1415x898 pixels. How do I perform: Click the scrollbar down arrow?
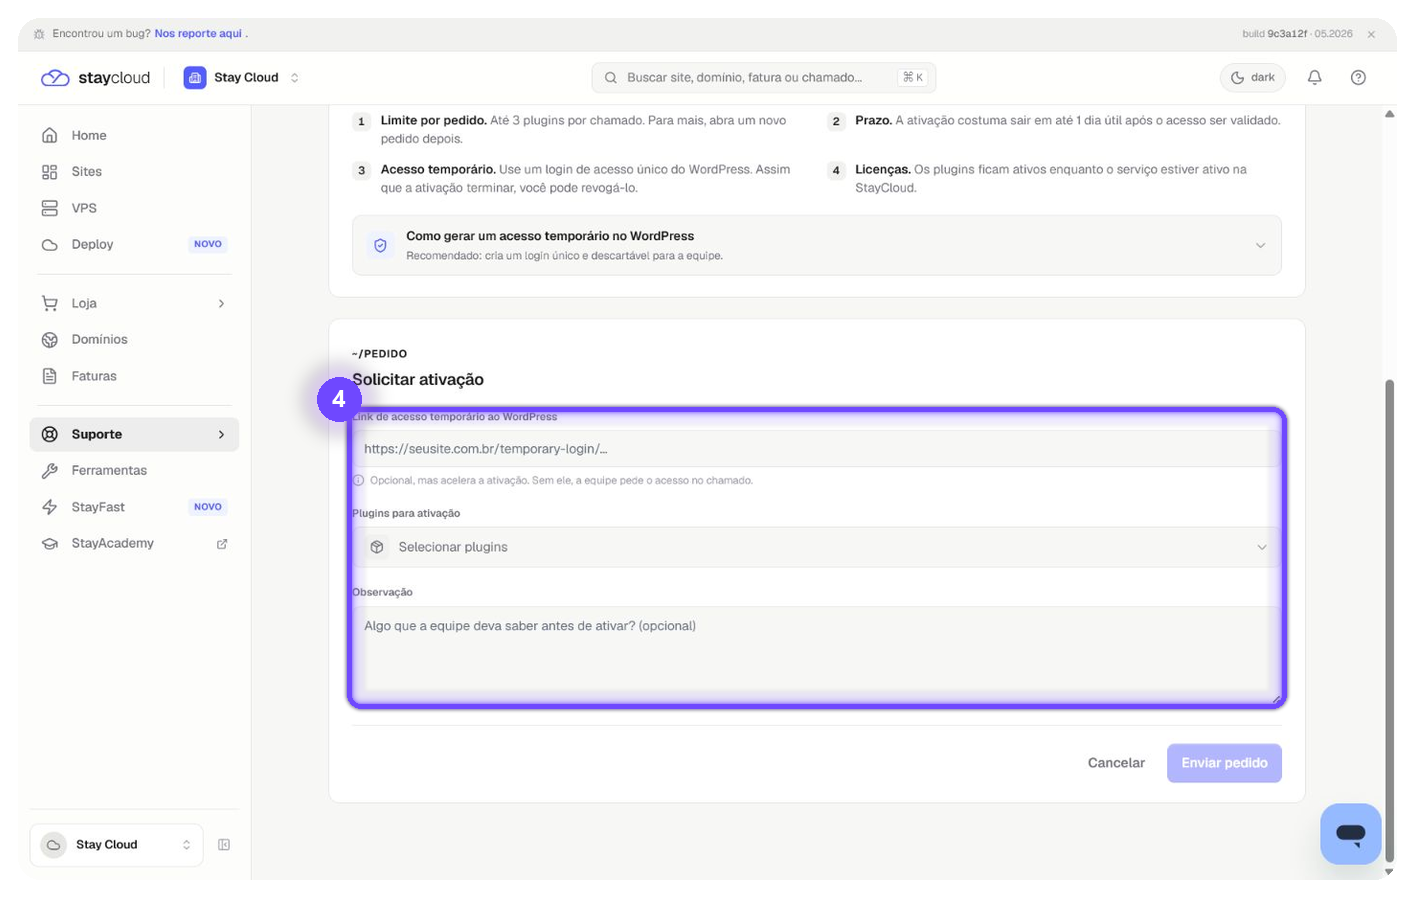click(1389, 872)
